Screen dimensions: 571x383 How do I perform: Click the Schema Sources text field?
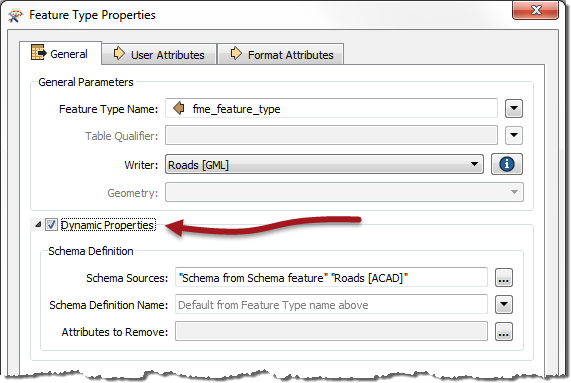click(331, 278)
